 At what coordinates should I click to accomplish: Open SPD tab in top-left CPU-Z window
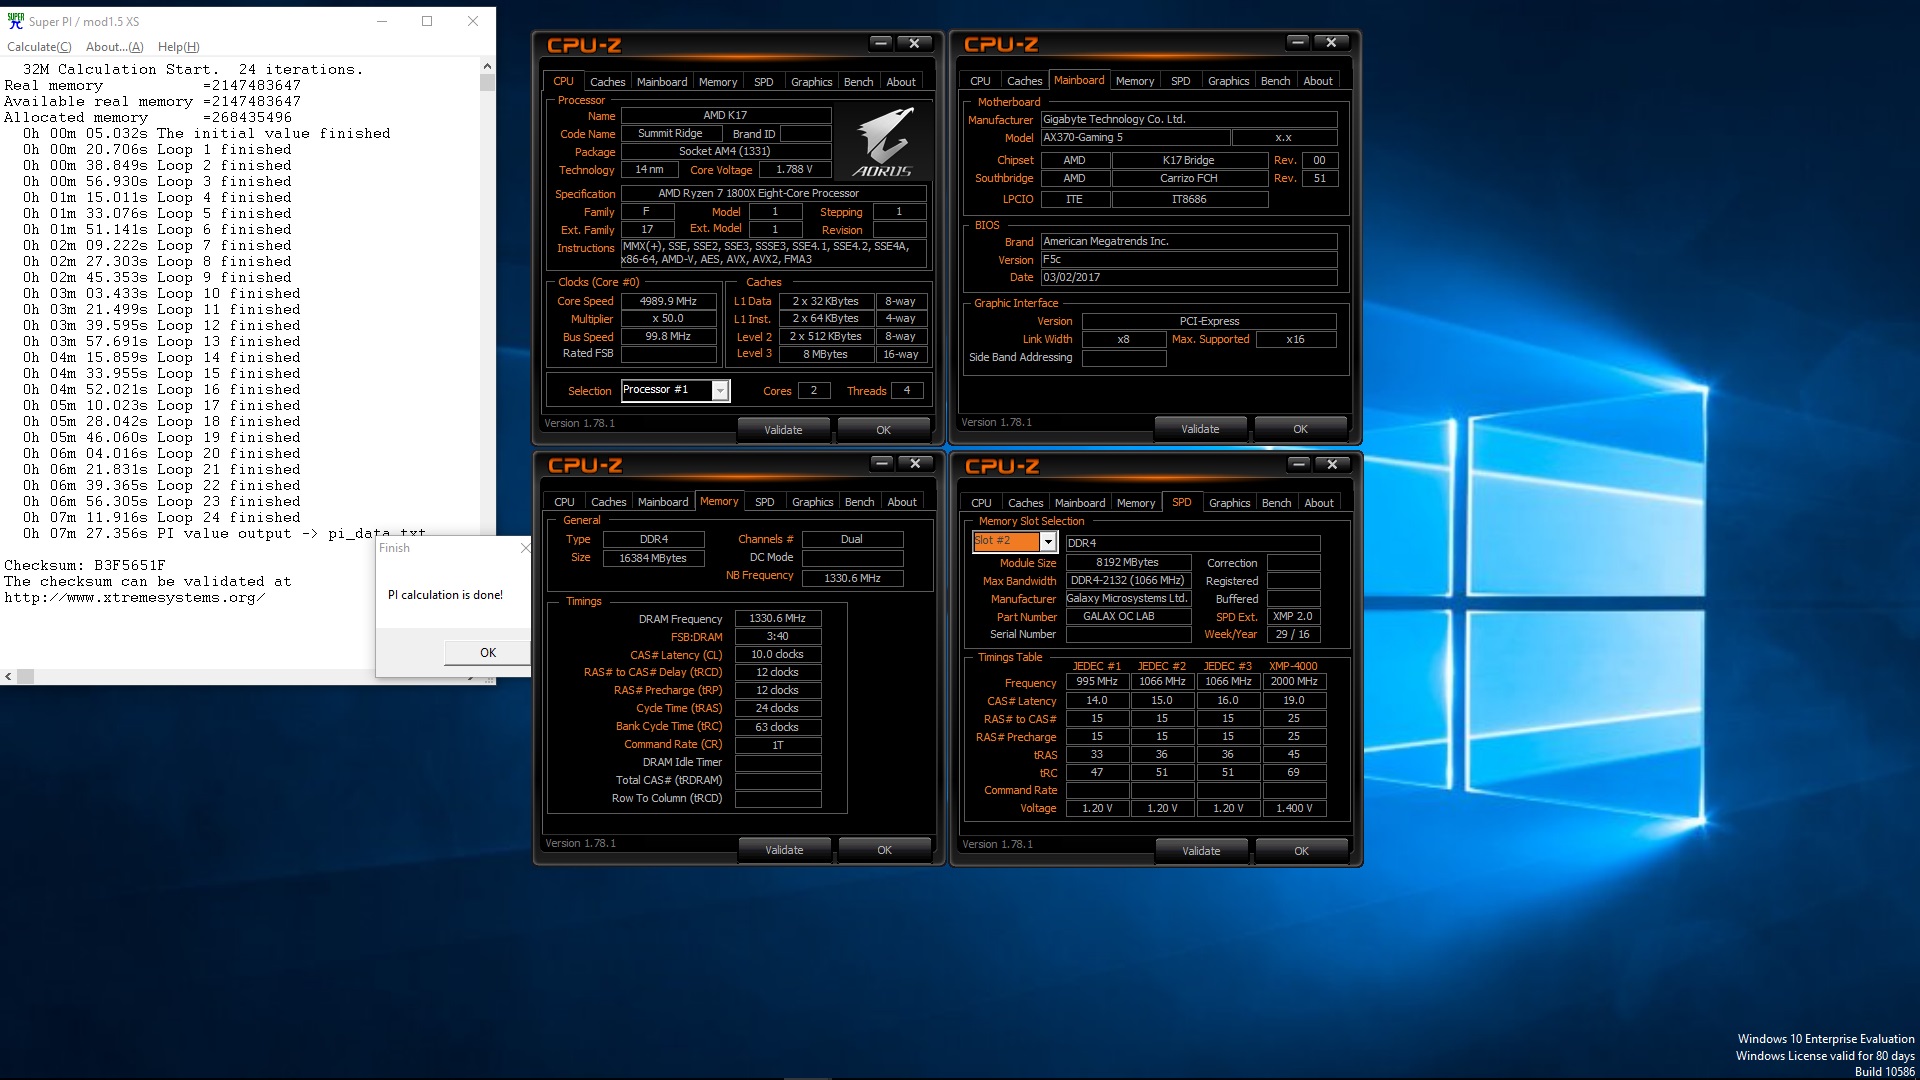[x=764, y=82]
